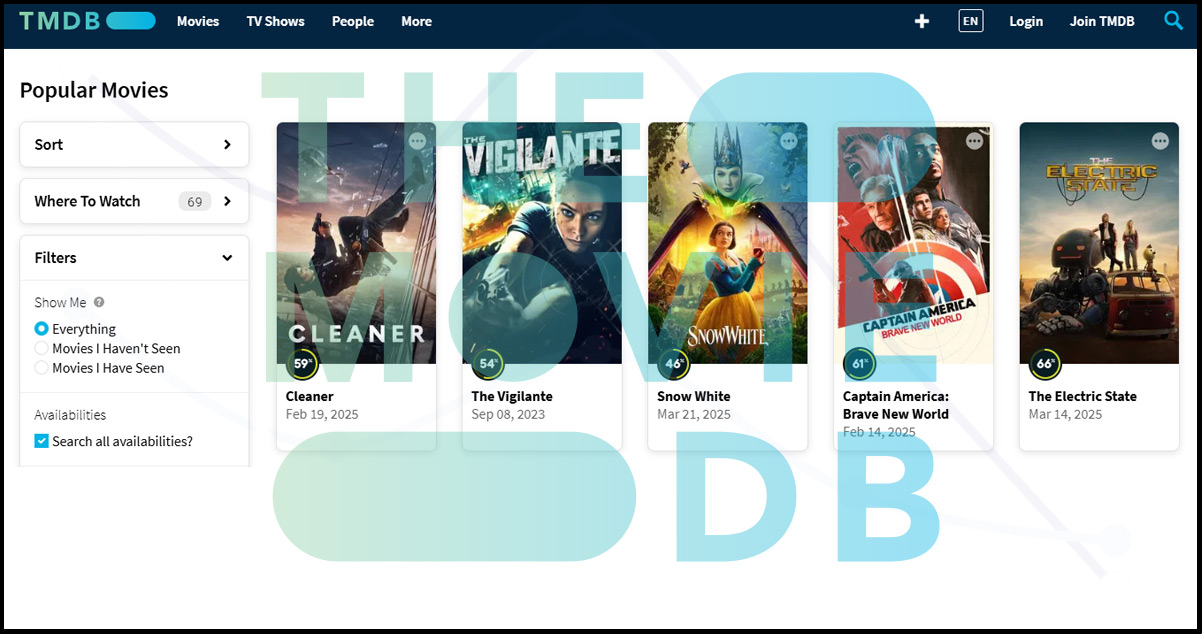The height and width of the screenshot is (634, 1202).
Task: Expand the Where To Watch panel
Action: pos(134,201)
